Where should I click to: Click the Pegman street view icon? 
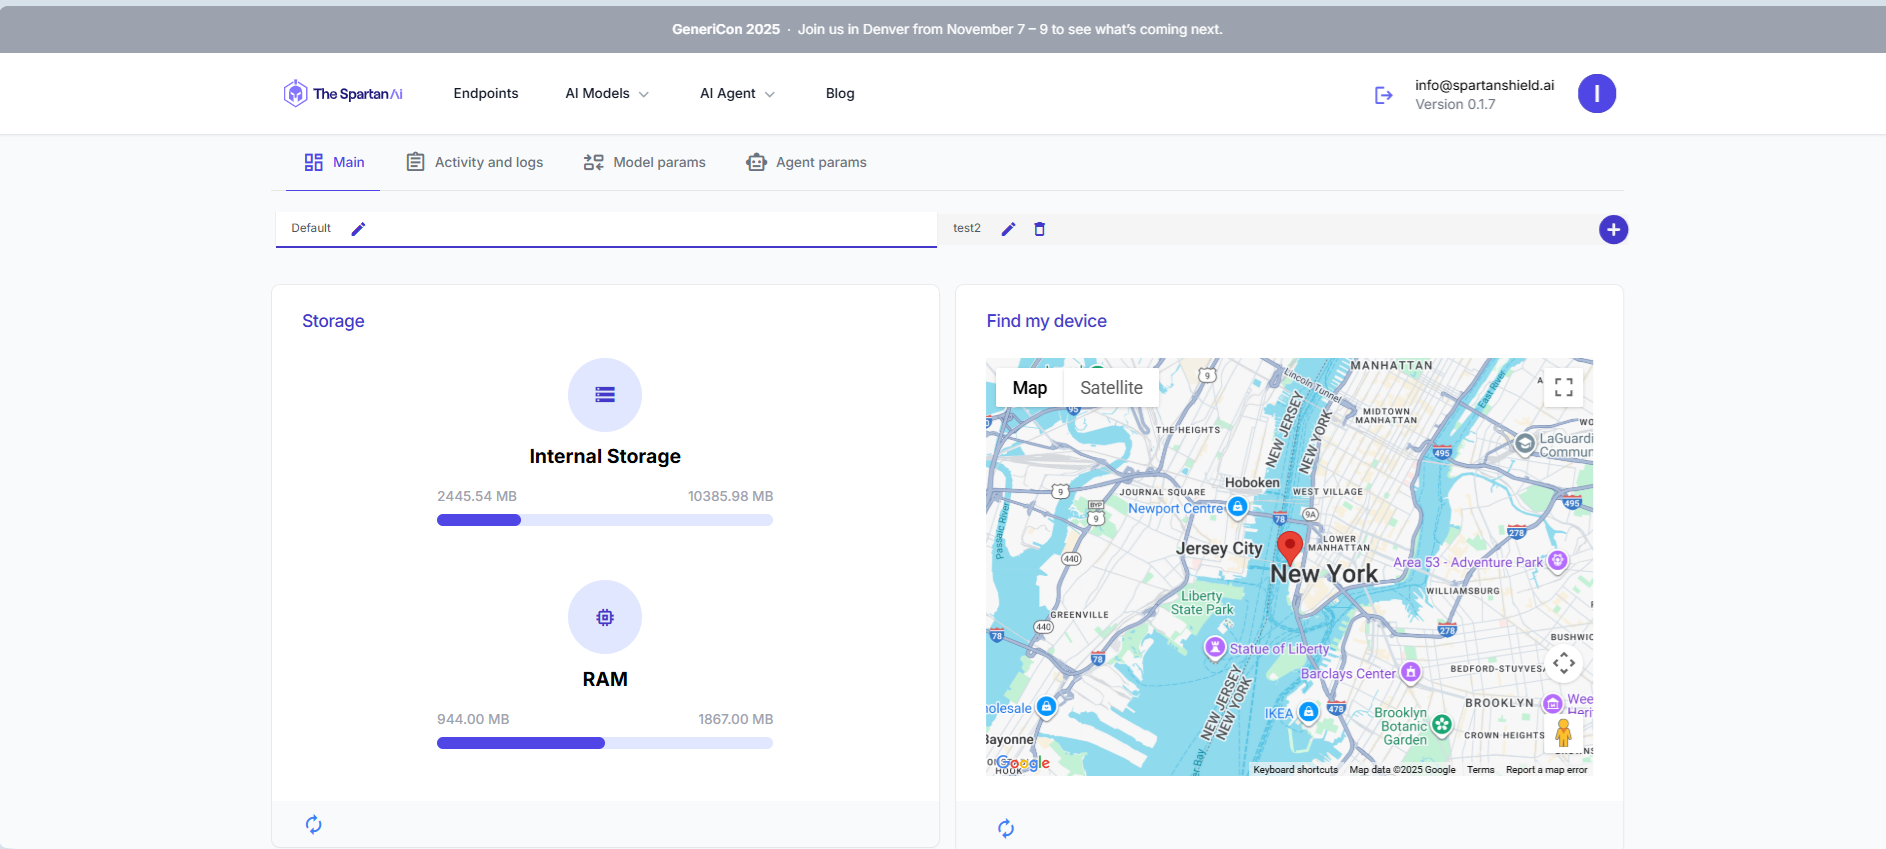(x=1563, y=733)
